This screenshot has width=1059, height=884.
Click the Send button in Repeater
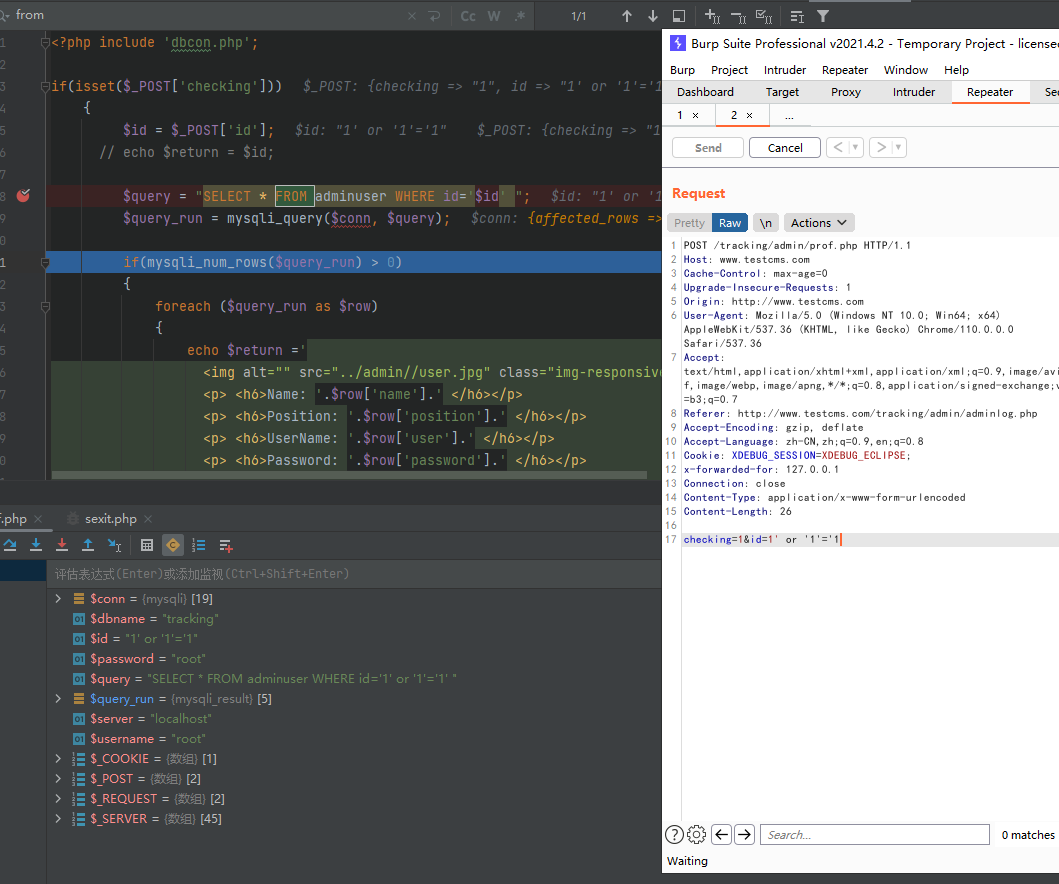point(708,148)
